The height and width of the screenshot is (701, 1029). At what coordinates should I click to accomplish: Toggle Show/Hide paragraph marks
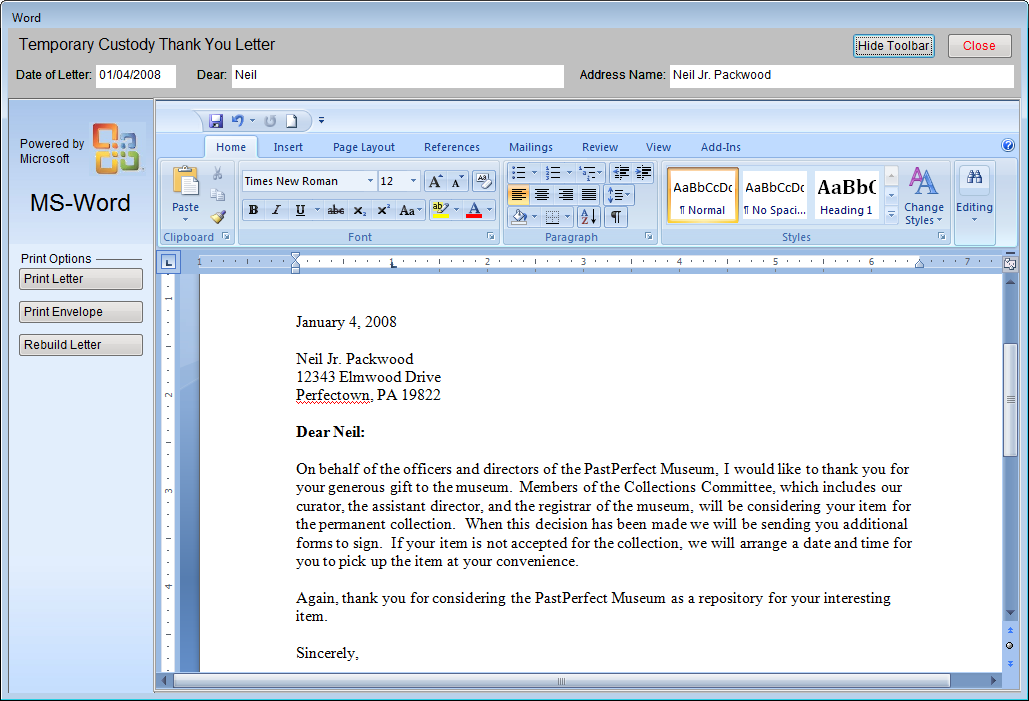(x=616, y=217)
